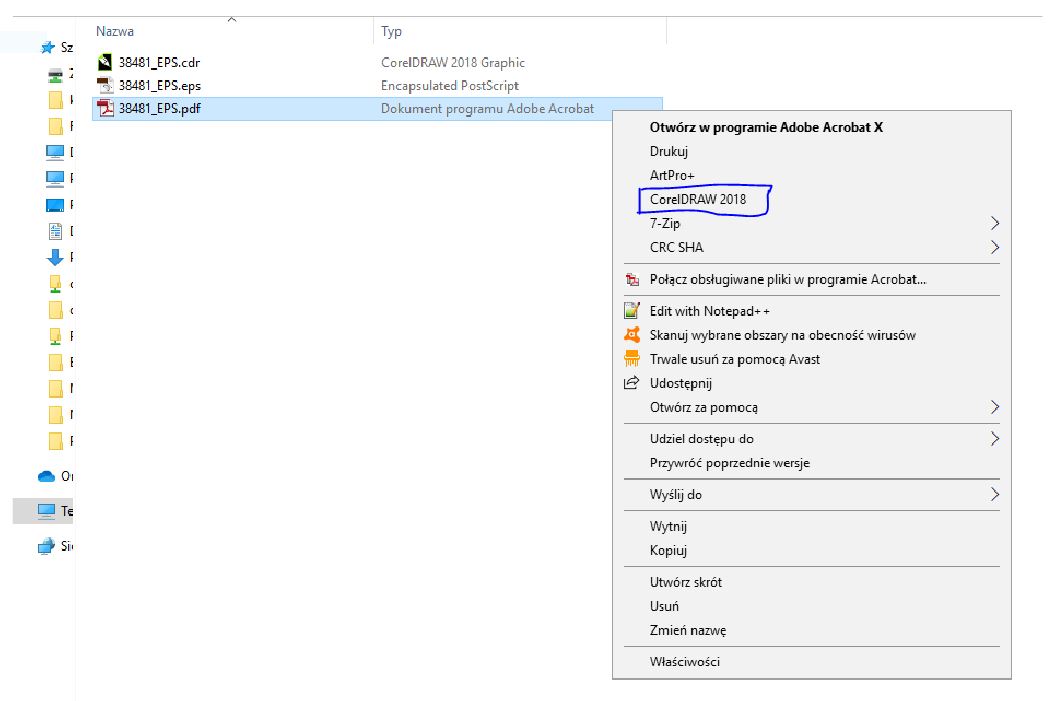Expand the CRC SHA submenu arrow
1063x701 pixels.
[994, 247]
